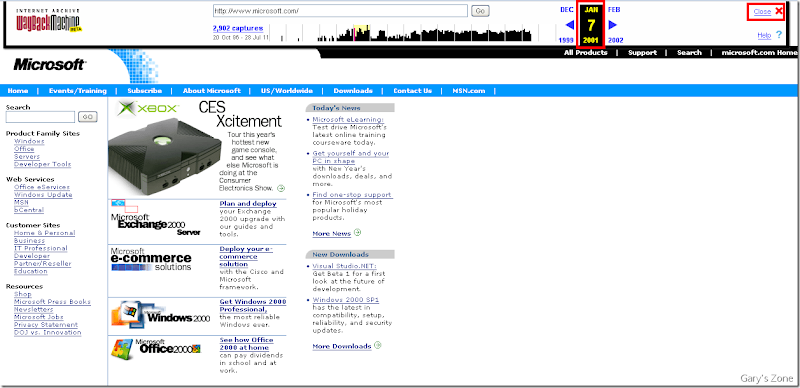The width and height of the screenshot is (800, 388).
Task: Click the Microsoft search text box
Action: coord(40,117)
